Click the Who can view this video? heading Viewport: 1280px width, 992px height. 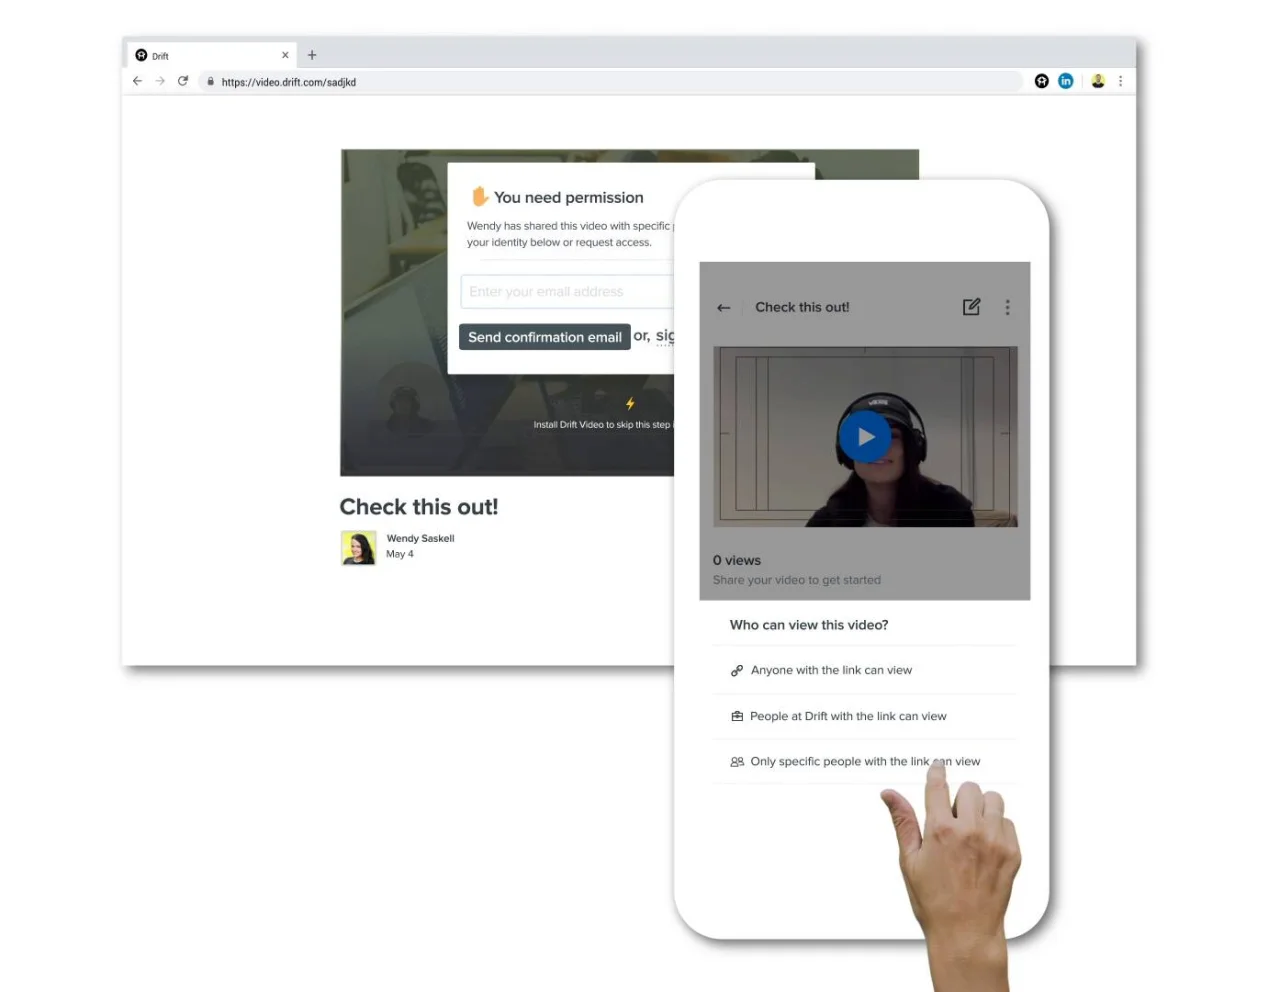(809, 625)
